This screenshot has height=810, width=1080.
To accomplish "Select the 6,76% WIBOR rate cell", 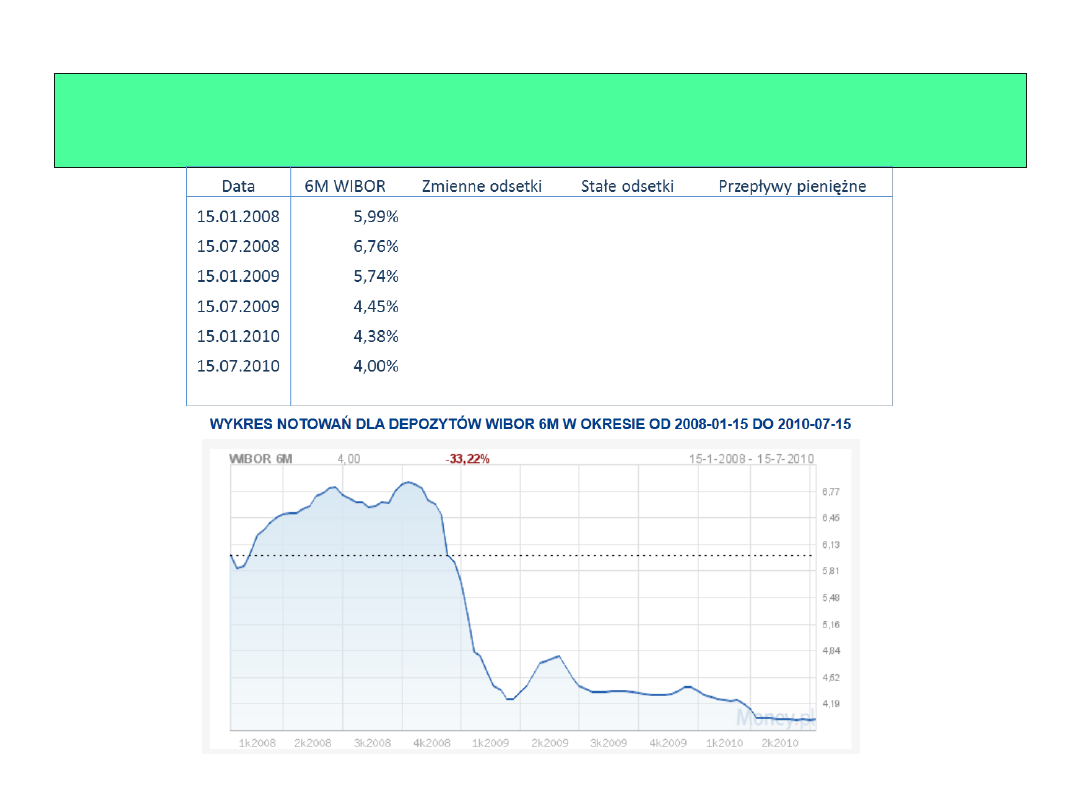I will pos(376,246).
